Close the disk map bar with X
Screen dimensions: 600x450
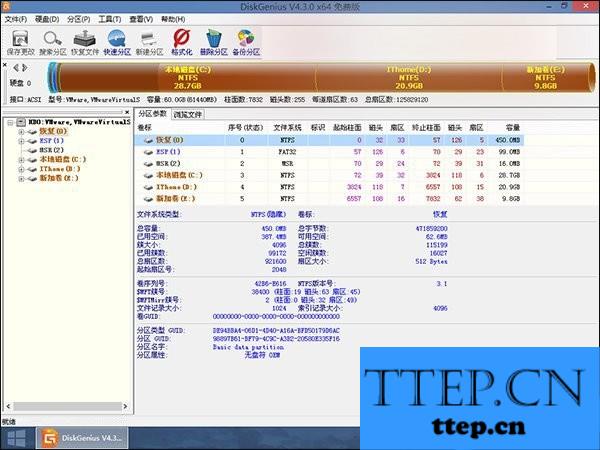[5, 65]
